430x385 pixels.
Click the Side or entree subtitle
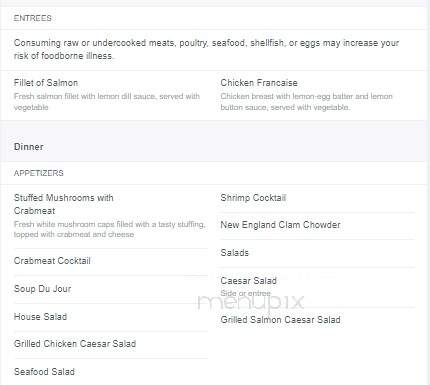pos(246,293)
